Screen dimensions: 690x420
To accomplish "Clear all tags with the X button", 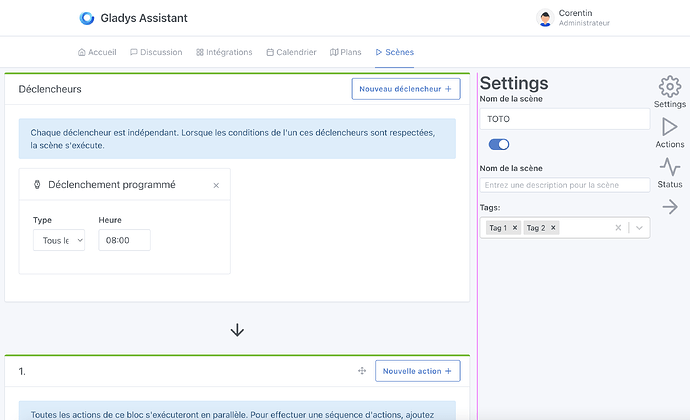I will pyautogui.click(x=618, y=228).
